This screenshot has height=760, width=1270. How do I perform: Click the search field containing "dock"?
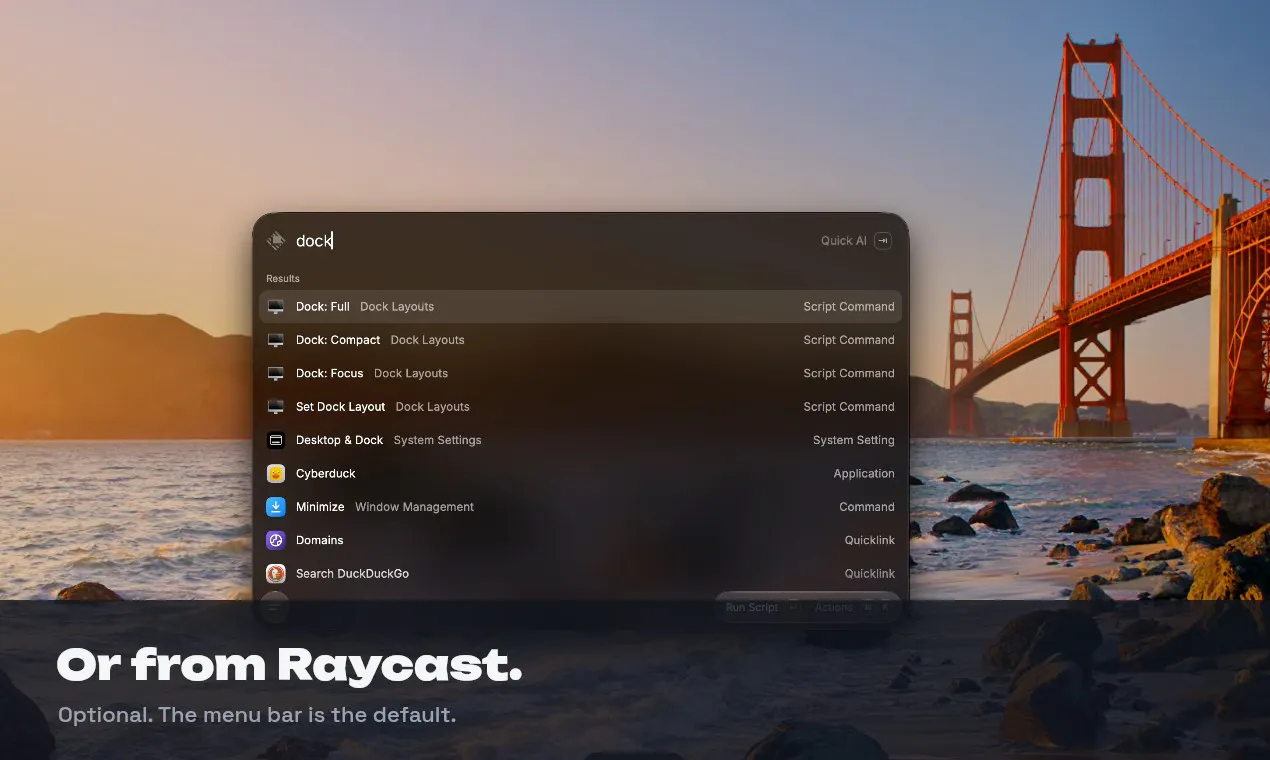pyautogui.click(x=550, y=240)
